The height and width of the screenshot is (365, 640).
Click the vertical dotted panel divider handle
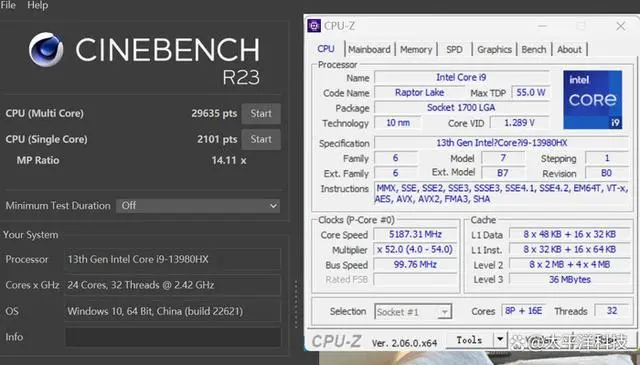(x=296, y=304)
